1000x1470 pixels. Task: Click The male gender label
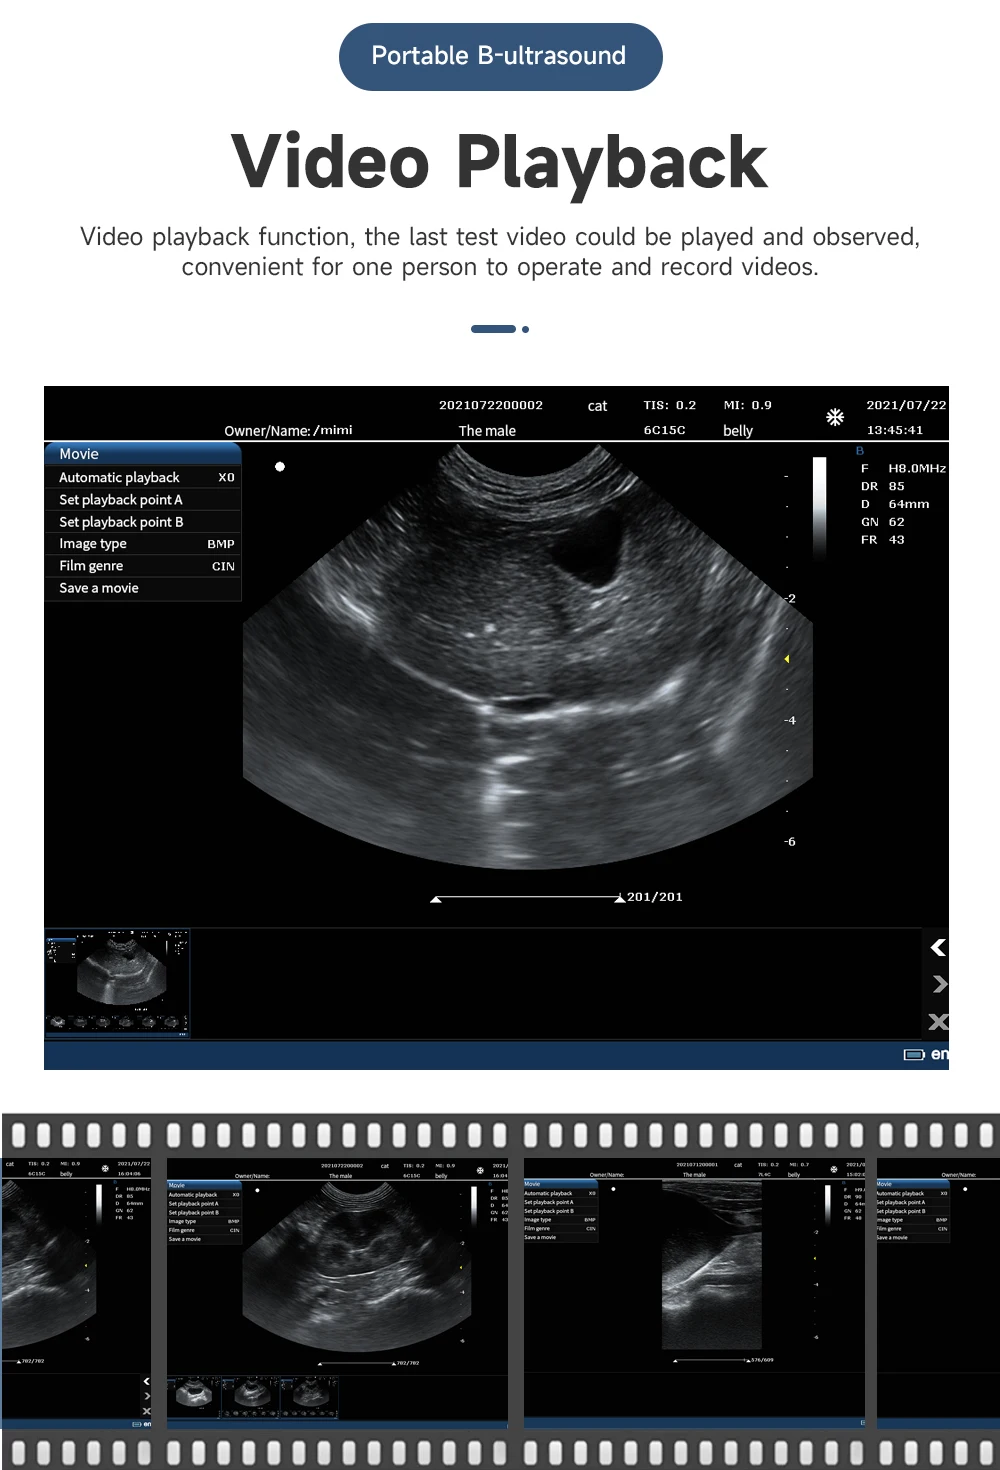[487, 431]
